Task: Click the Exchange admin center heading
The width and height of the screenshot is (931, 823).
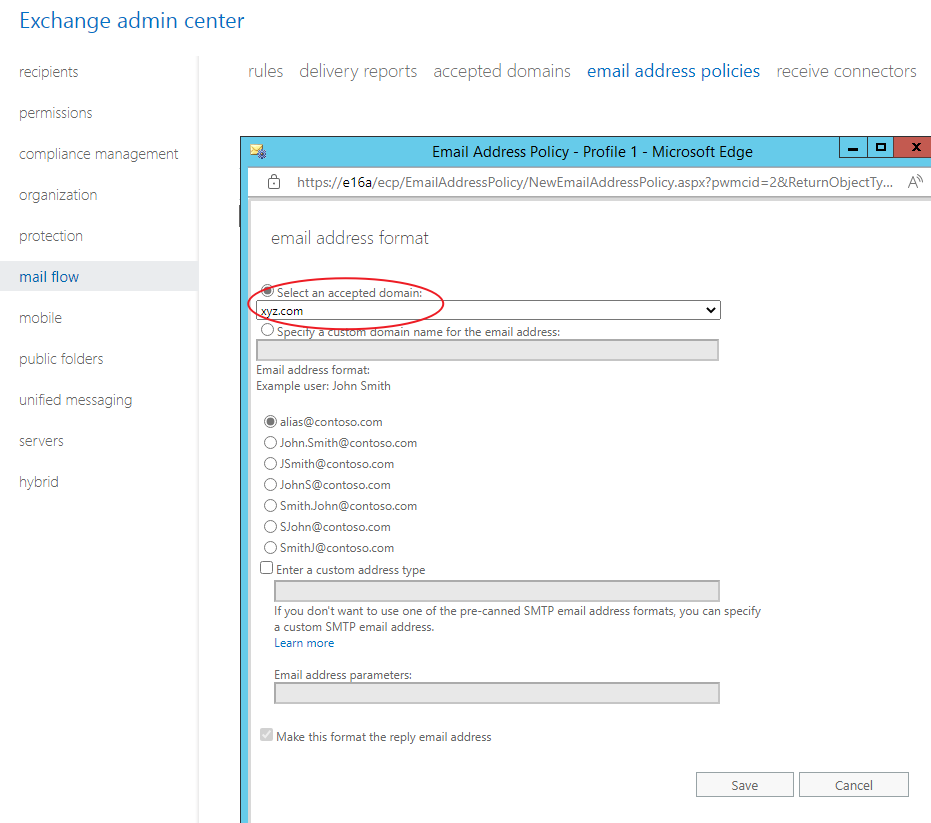Action: pos(132,21)
